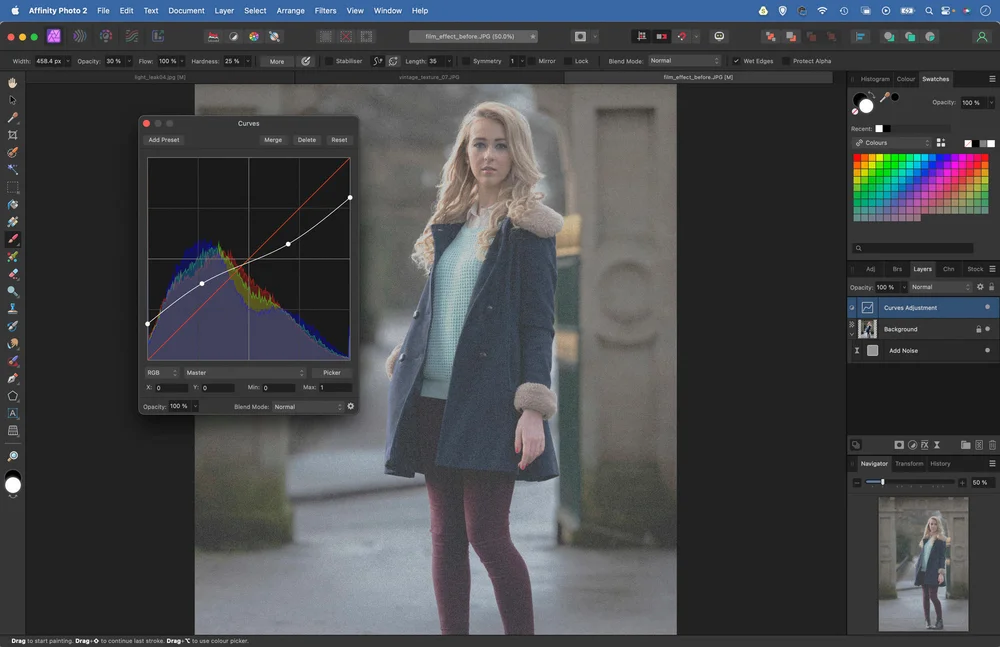
Task: Switch to Liquify Persona icon
Action: (80, 36)
